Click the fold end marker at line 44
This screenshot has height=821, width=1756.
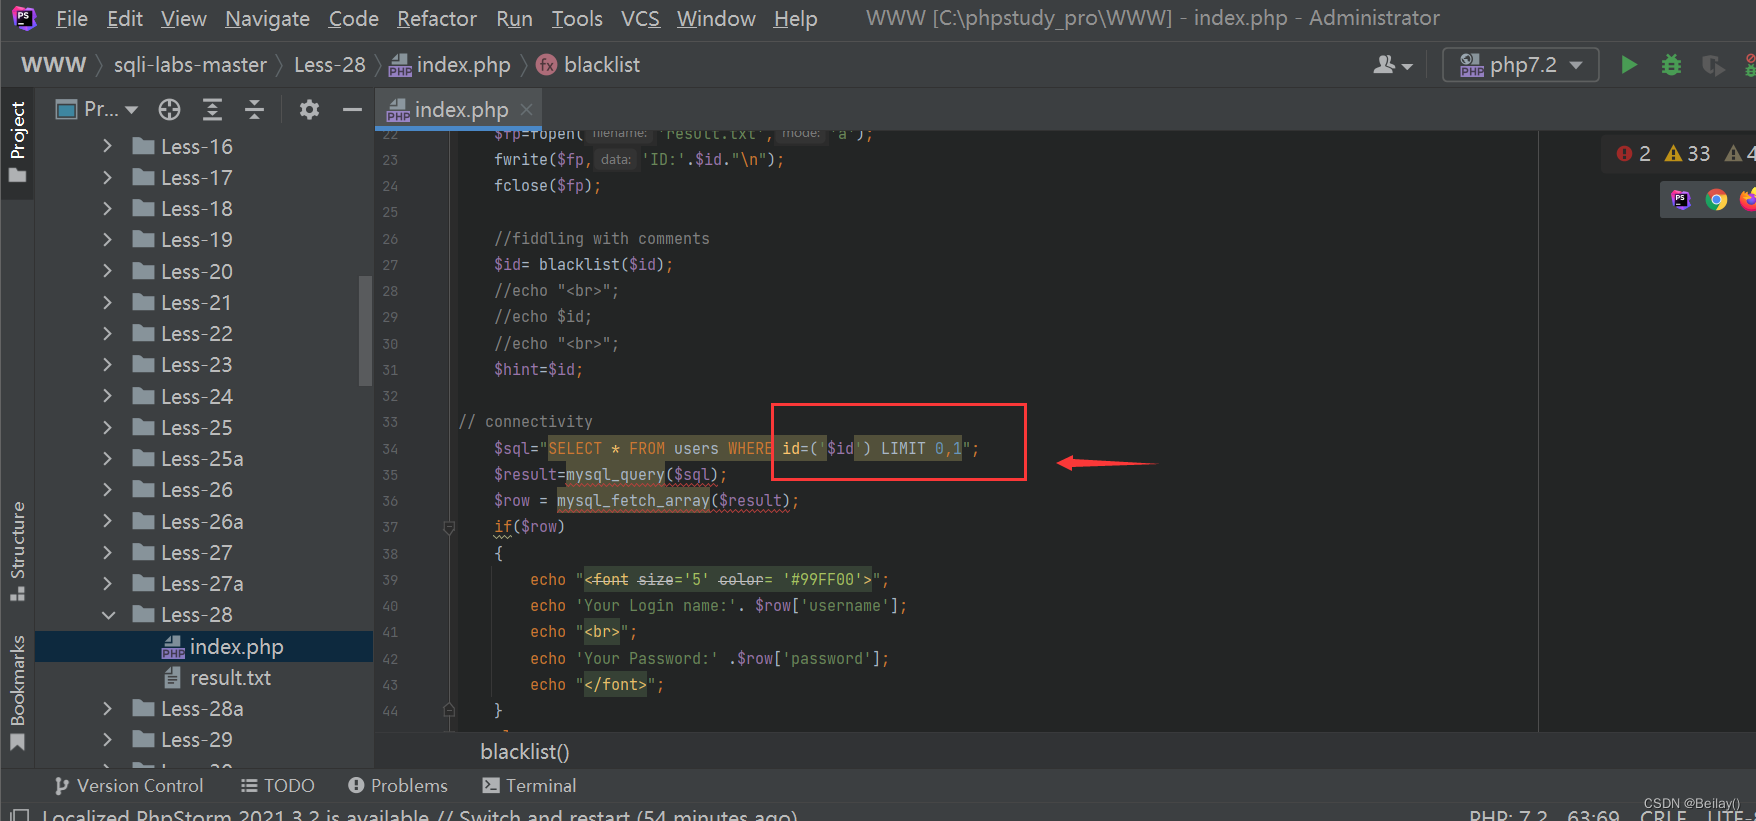(x=449, y=710)
